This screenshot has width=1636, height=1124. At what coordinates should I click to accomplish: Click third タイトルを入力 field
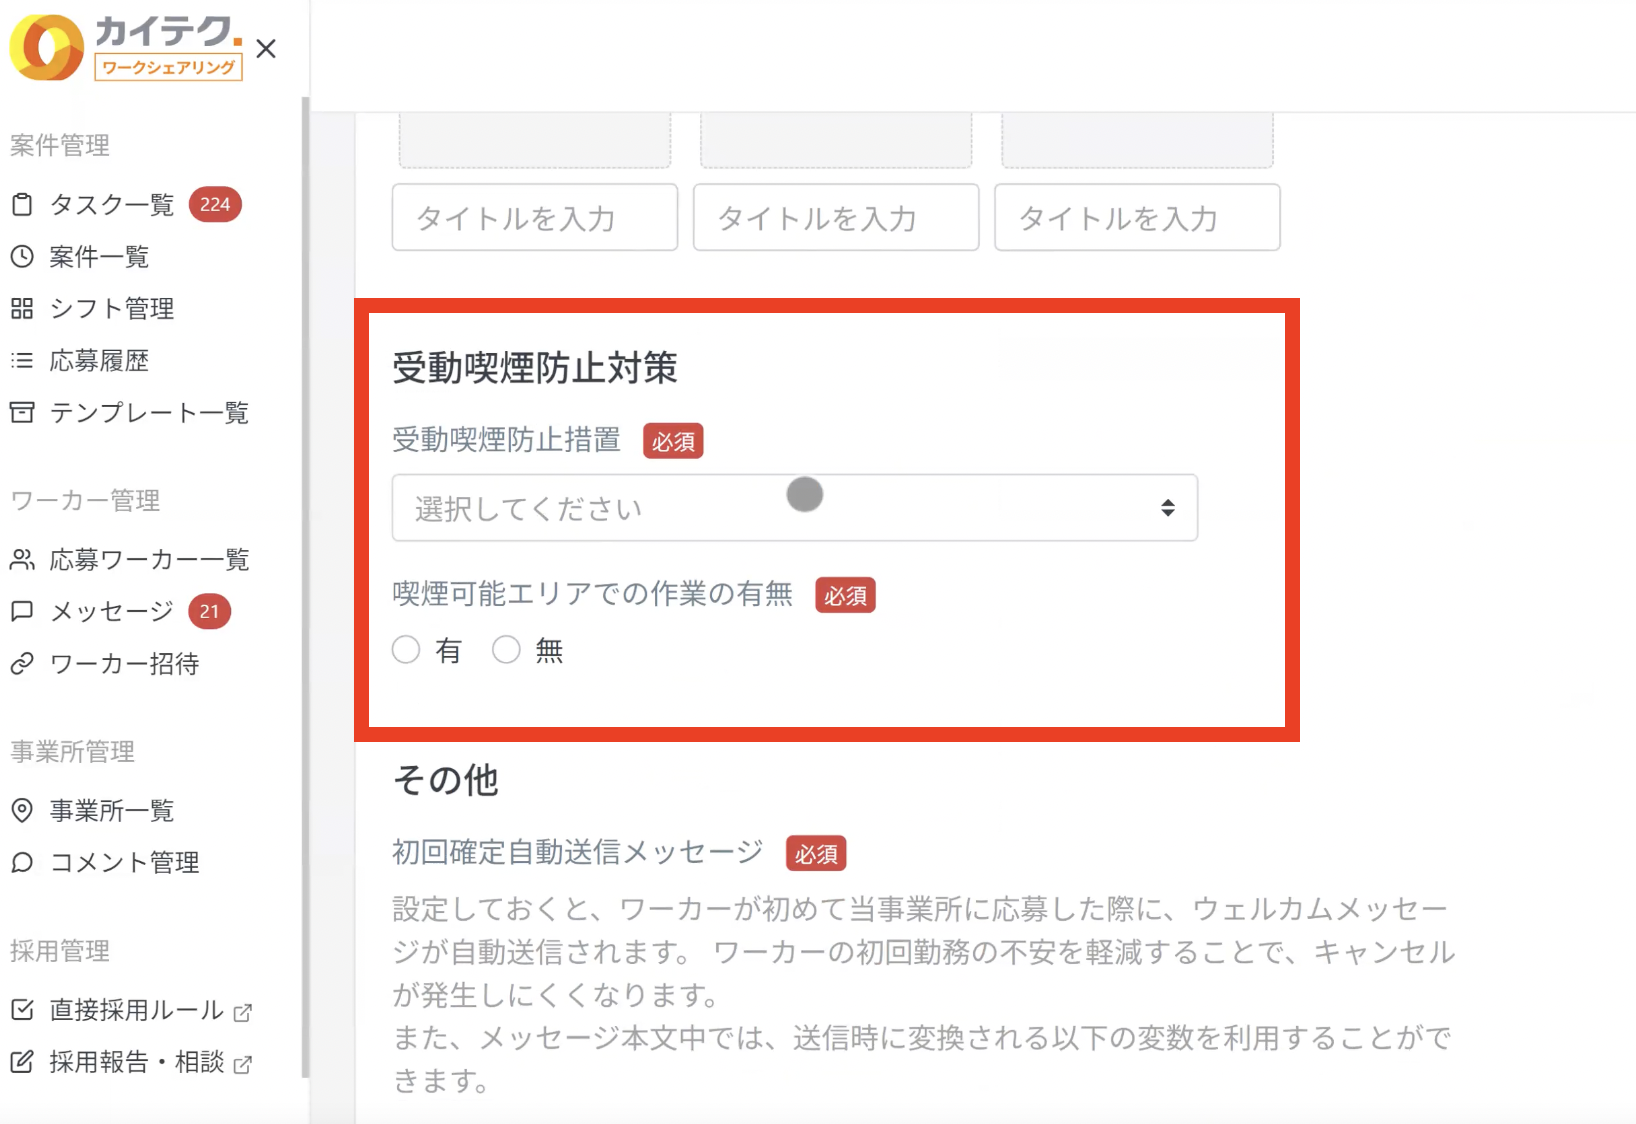pyautogui.click(x=1137, y=217)
